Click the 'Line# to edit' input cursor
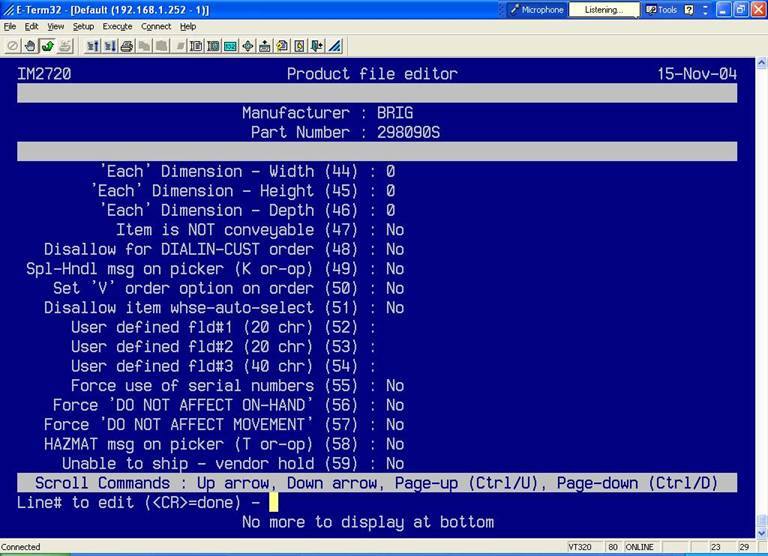The width and height of the screenshot is (768, 556). 273,502
